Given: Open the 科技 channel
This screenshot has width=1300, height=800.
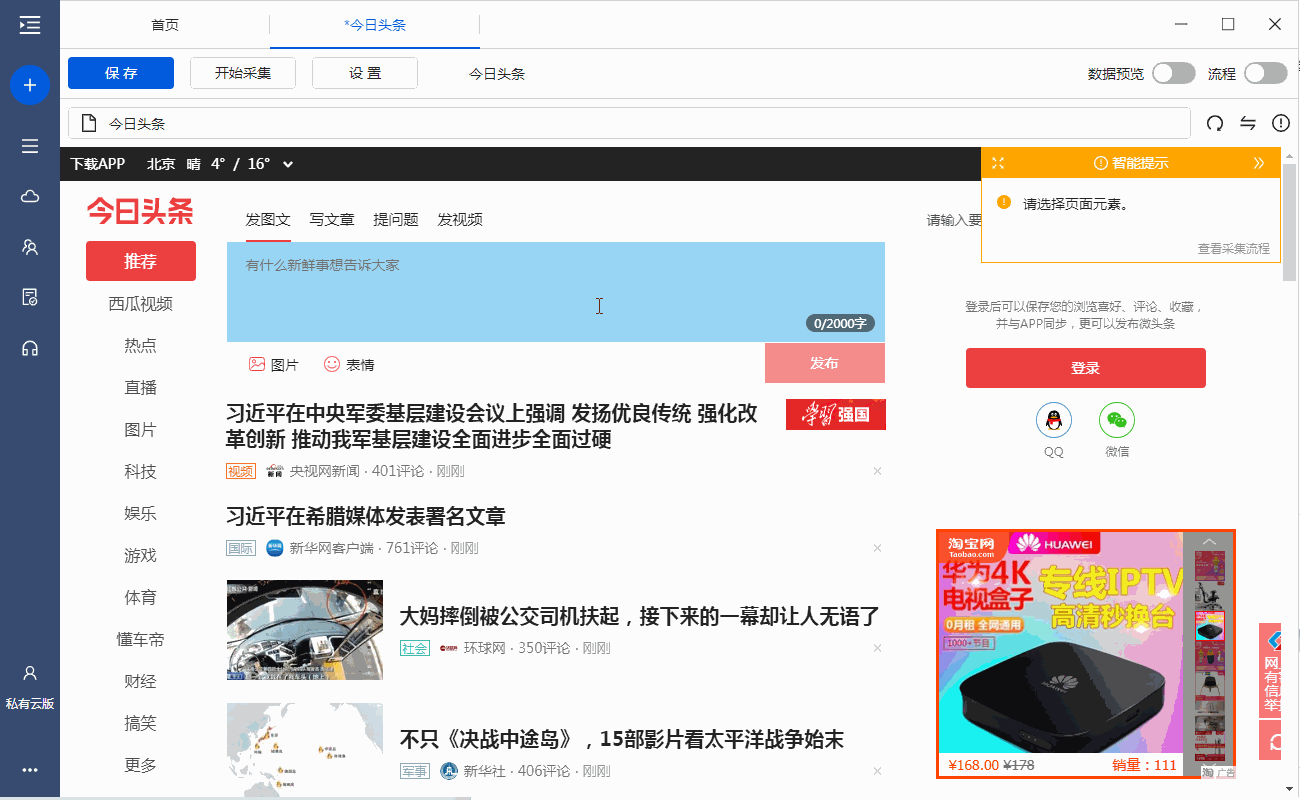Looking at the screenshot, I should pyautogui.click(x=141, y=472).
